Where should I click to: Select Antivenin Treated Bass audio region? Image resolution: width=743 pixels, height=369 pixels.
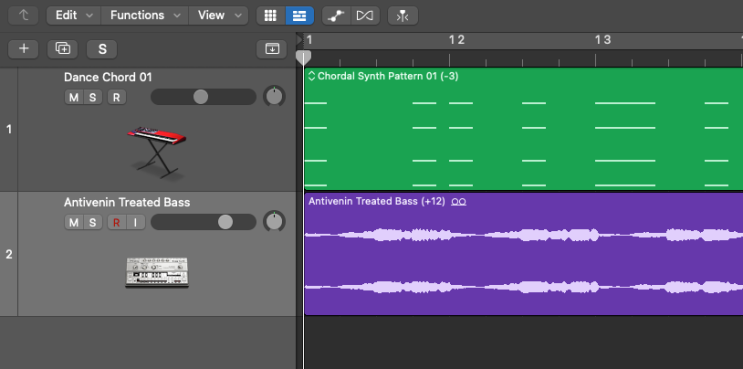pos(524,254)
